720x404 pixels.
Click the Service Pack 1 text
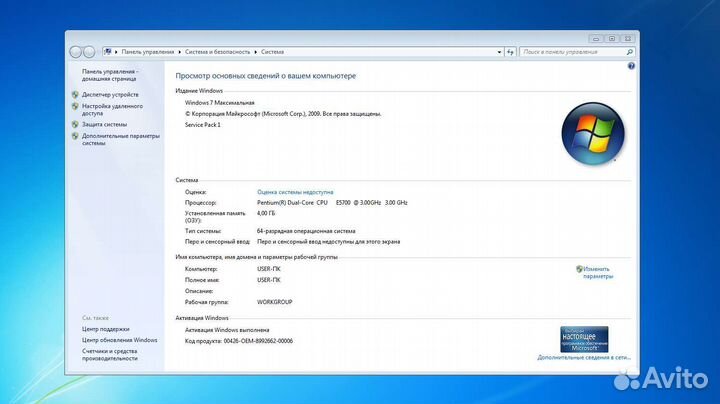202,125
